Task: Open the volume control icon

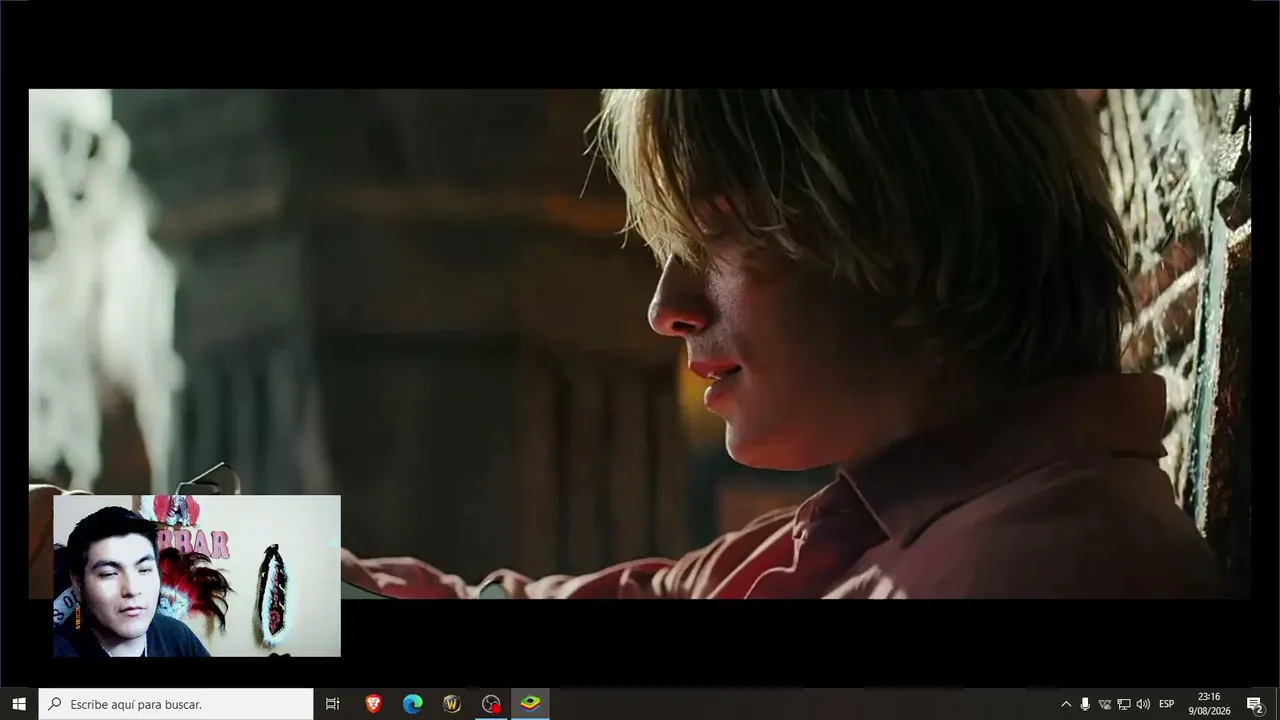Action: [x=1143, y=704]
